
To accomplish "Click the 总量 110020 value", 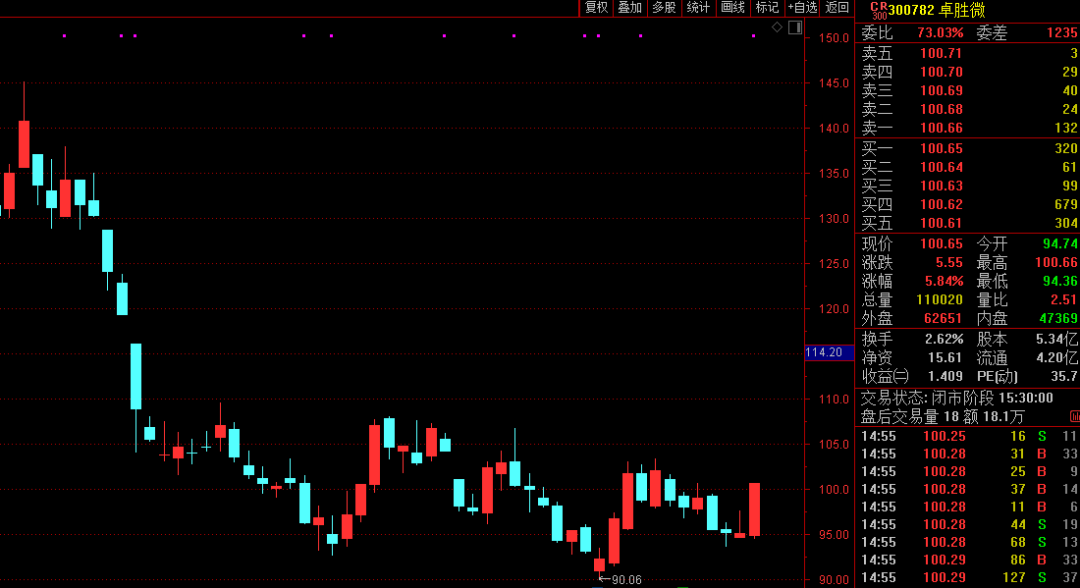I will pyautogui.click(x=939, y=300).
